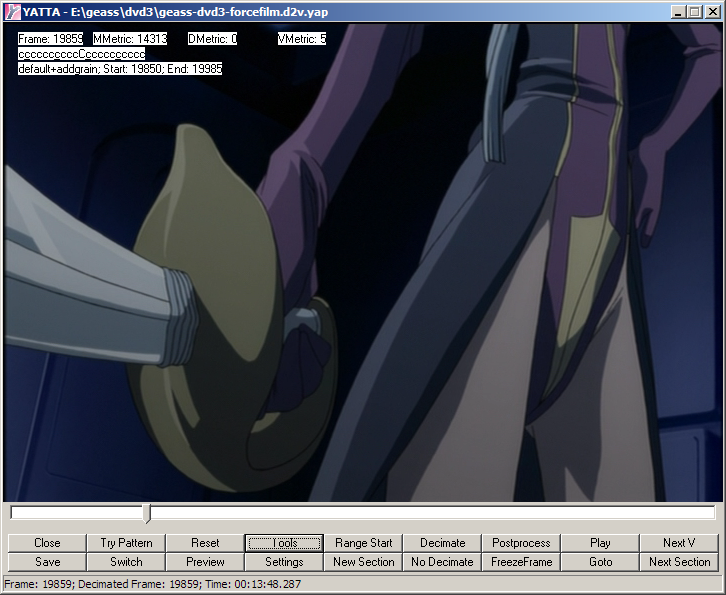Click the frame seek slider thumb
The image size is (726, 595).
147,514
